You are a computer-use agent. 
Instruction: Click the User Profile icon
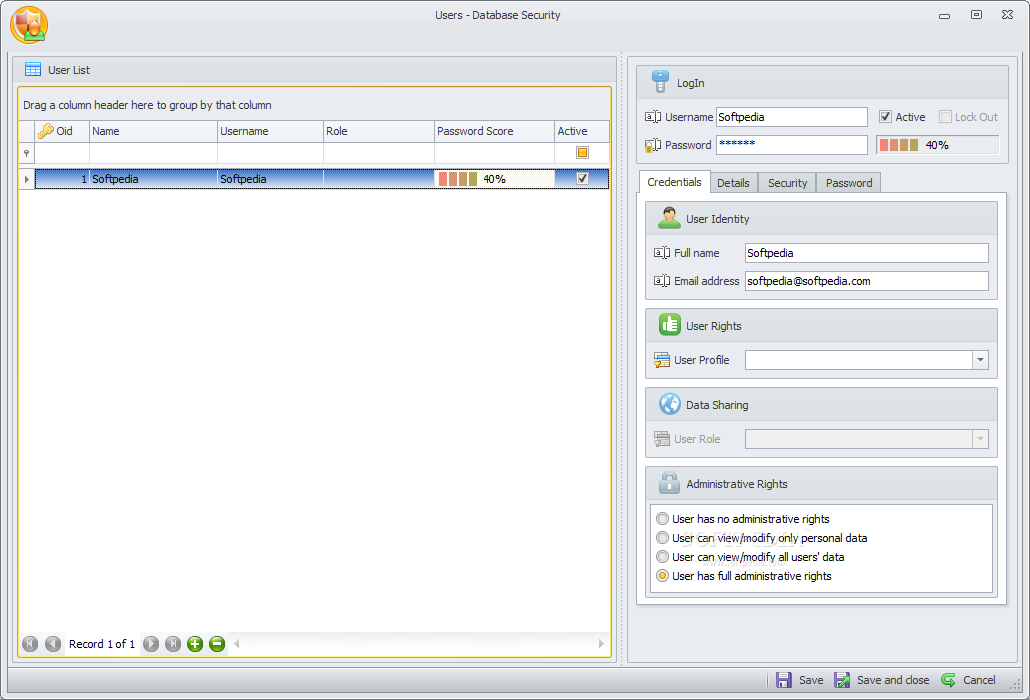point(661,360)
